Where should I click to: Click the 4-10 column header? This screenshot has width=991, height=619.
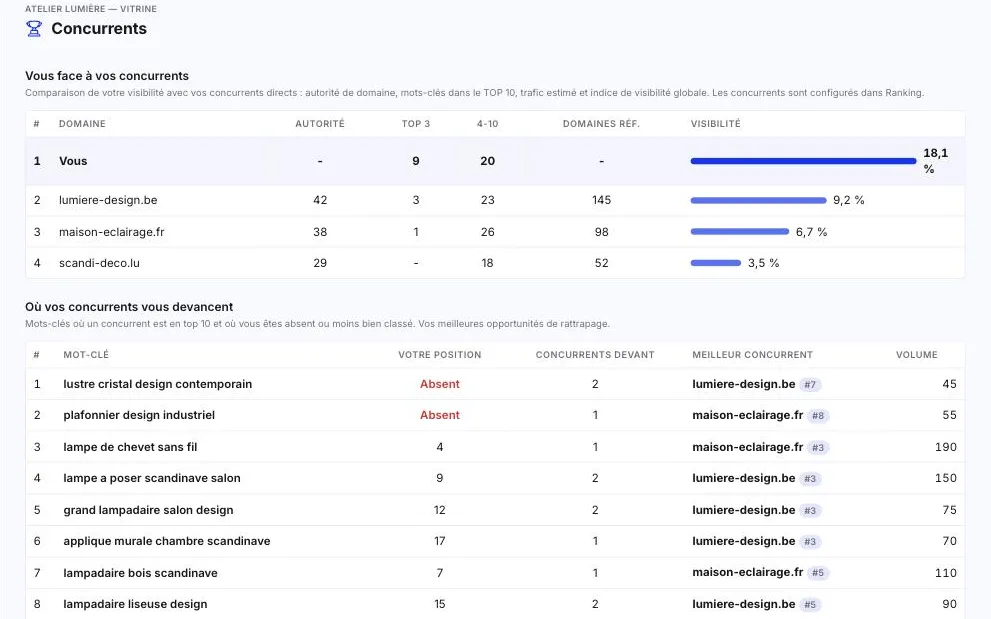487,124
